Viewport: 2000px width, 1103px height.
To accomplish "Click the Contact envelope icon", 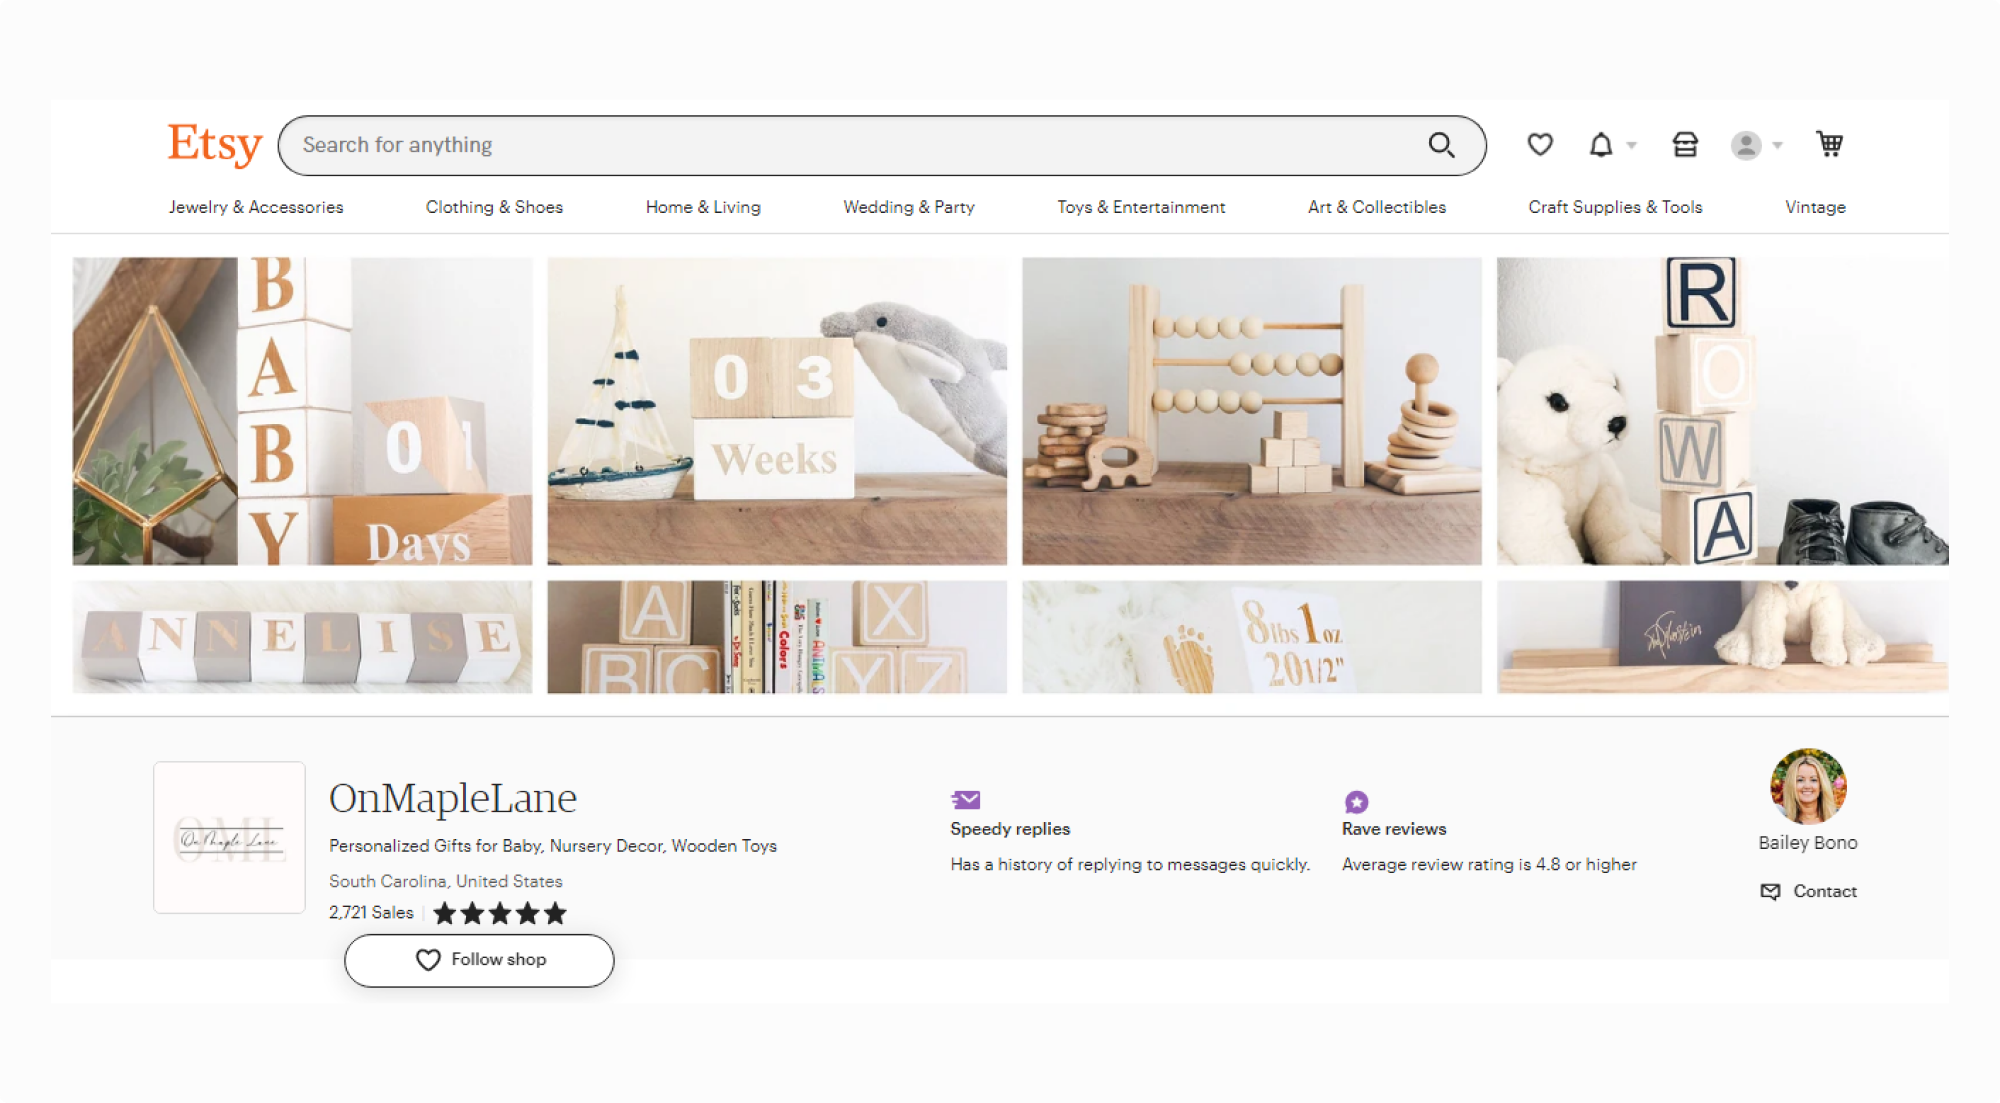I will click(x=1770, y=891).
